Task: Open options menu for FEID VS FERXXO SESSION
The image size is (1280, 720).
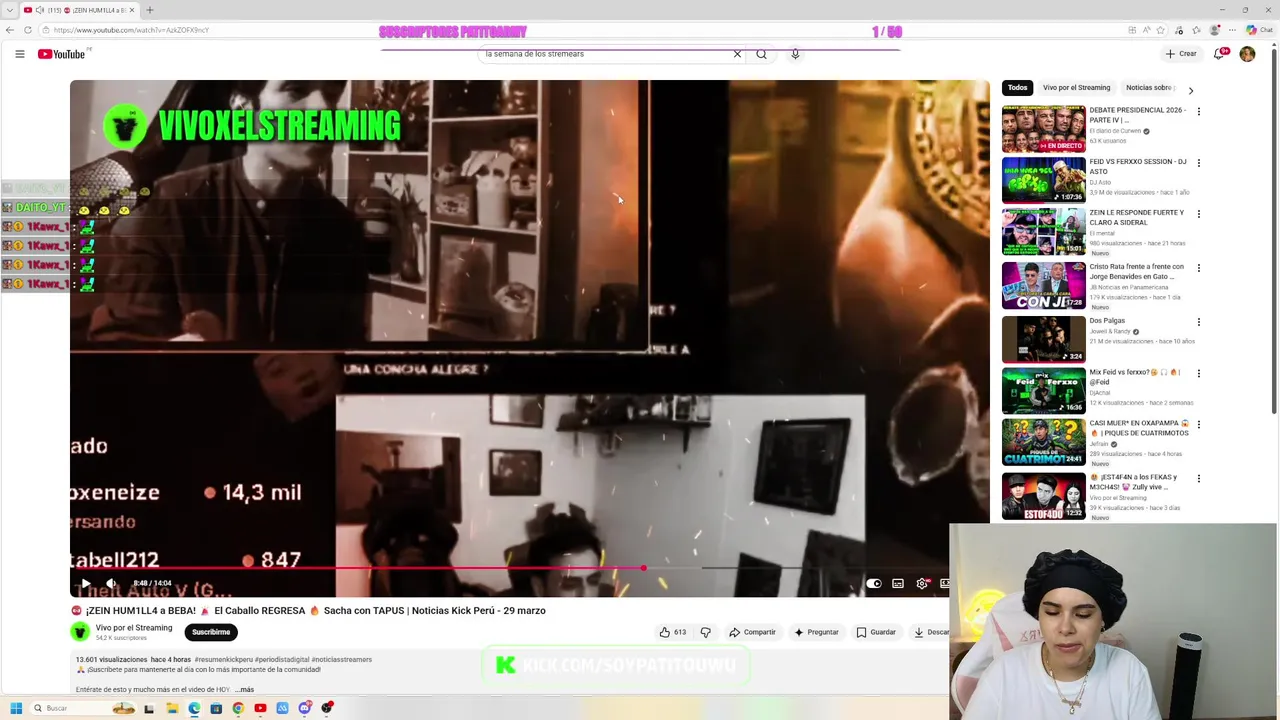Action: (1199, 163)
